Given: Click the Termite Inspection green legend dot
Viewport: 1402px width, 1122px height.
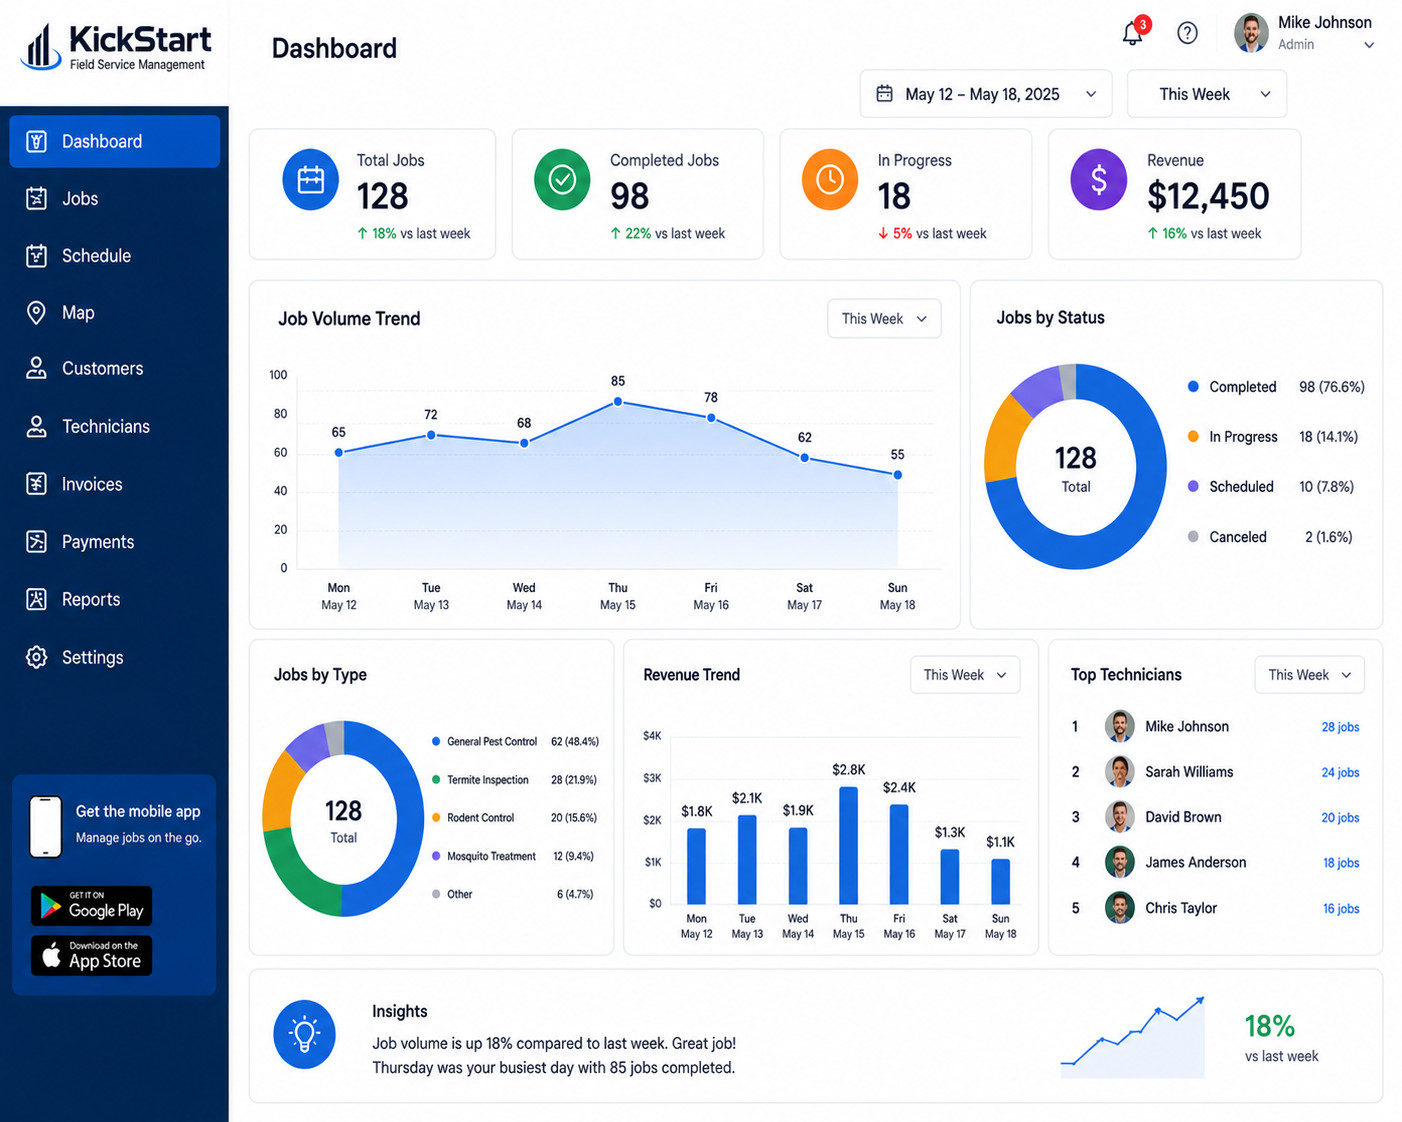Looking at the screenshot, I should pos(436,779).
